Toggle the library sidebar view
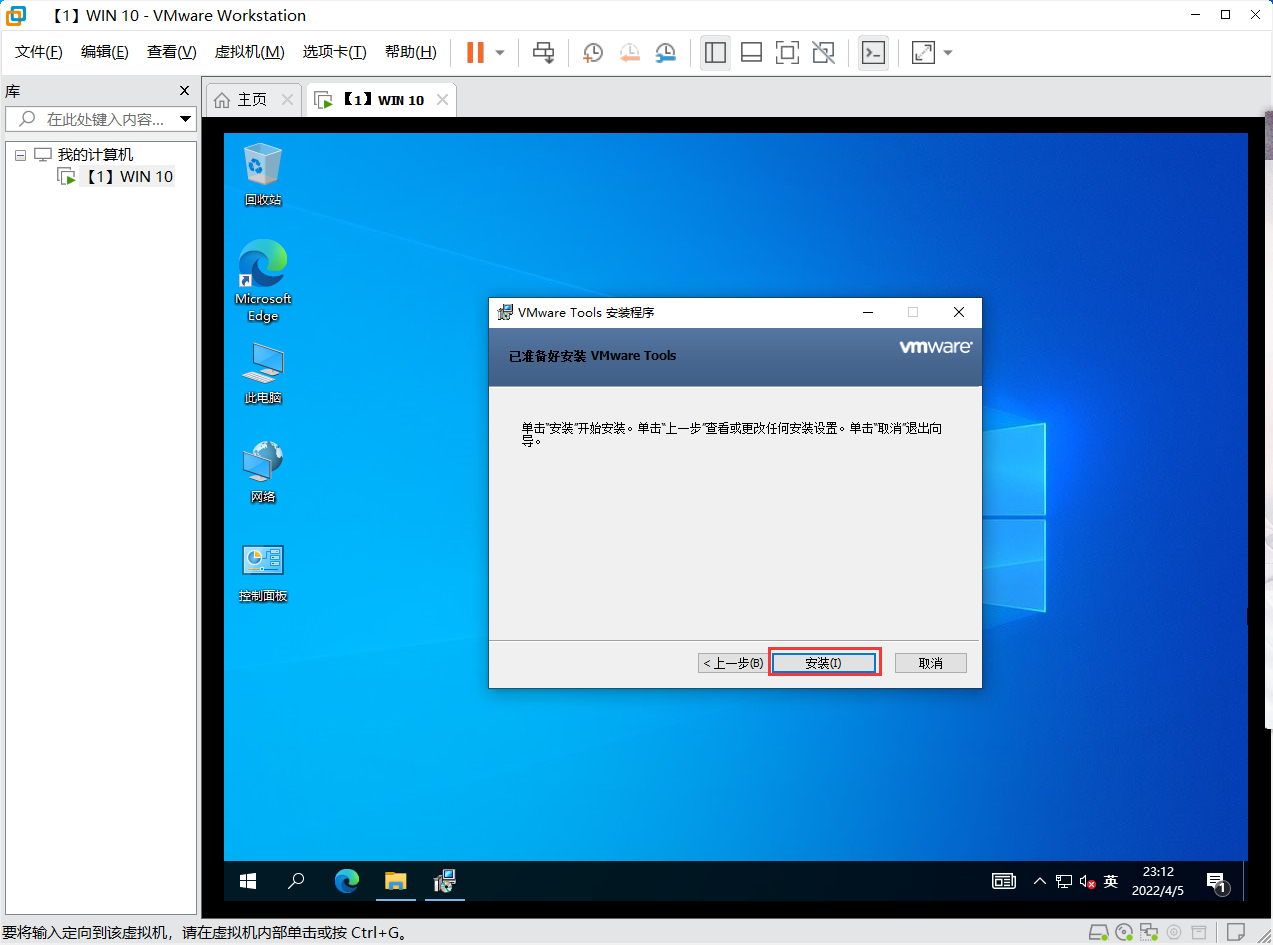 715,52
